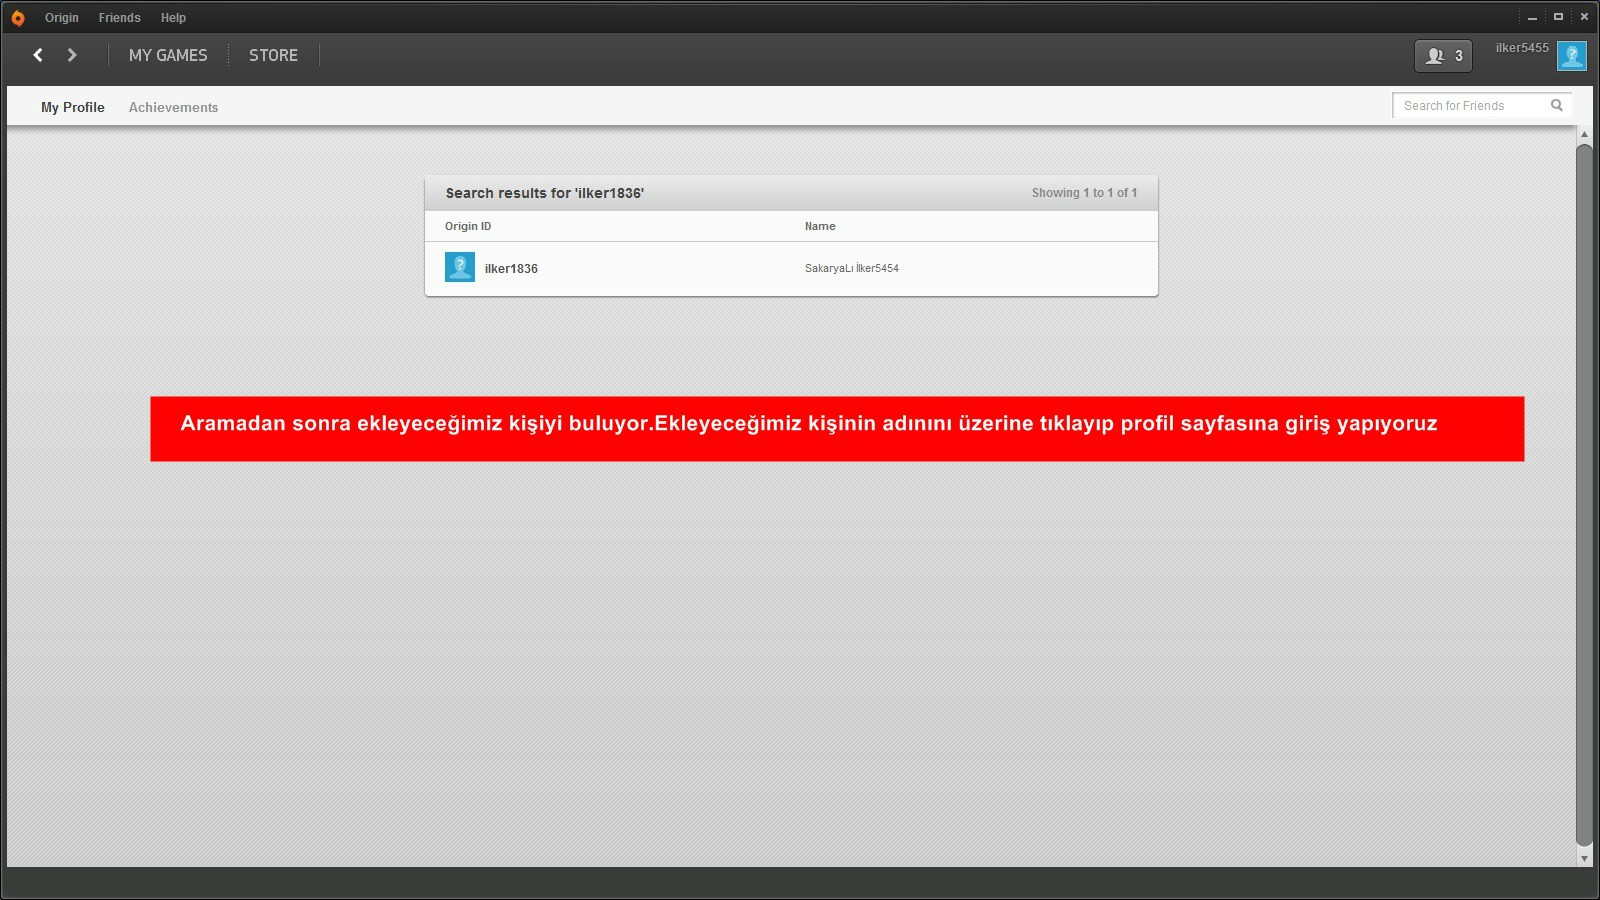The height and width of the screenshot is (900, 1600).
Task: Open the Friends menu
Action: [119, 18]
